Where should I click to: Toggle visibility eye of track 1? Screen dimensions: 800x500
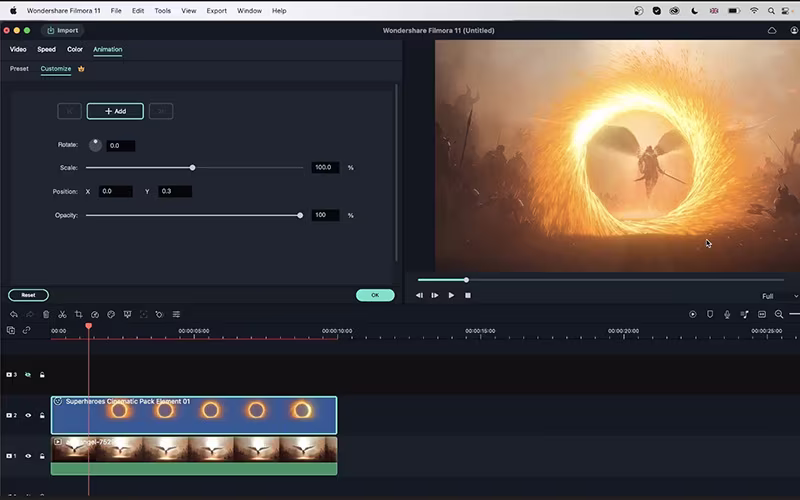point(28,456)
